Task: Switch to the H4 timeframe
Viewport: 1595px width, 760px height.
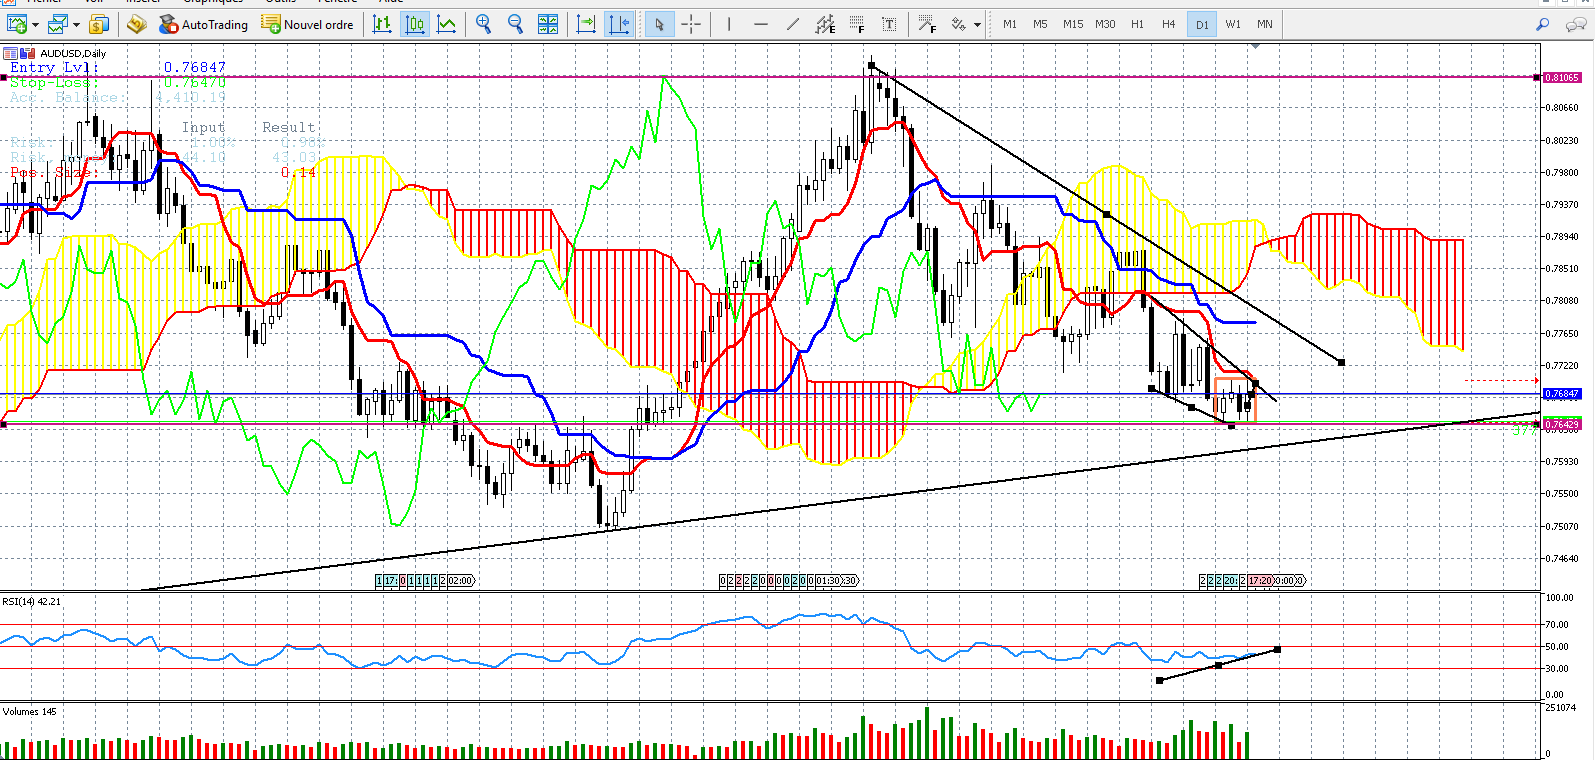Action: (1169, 24)
